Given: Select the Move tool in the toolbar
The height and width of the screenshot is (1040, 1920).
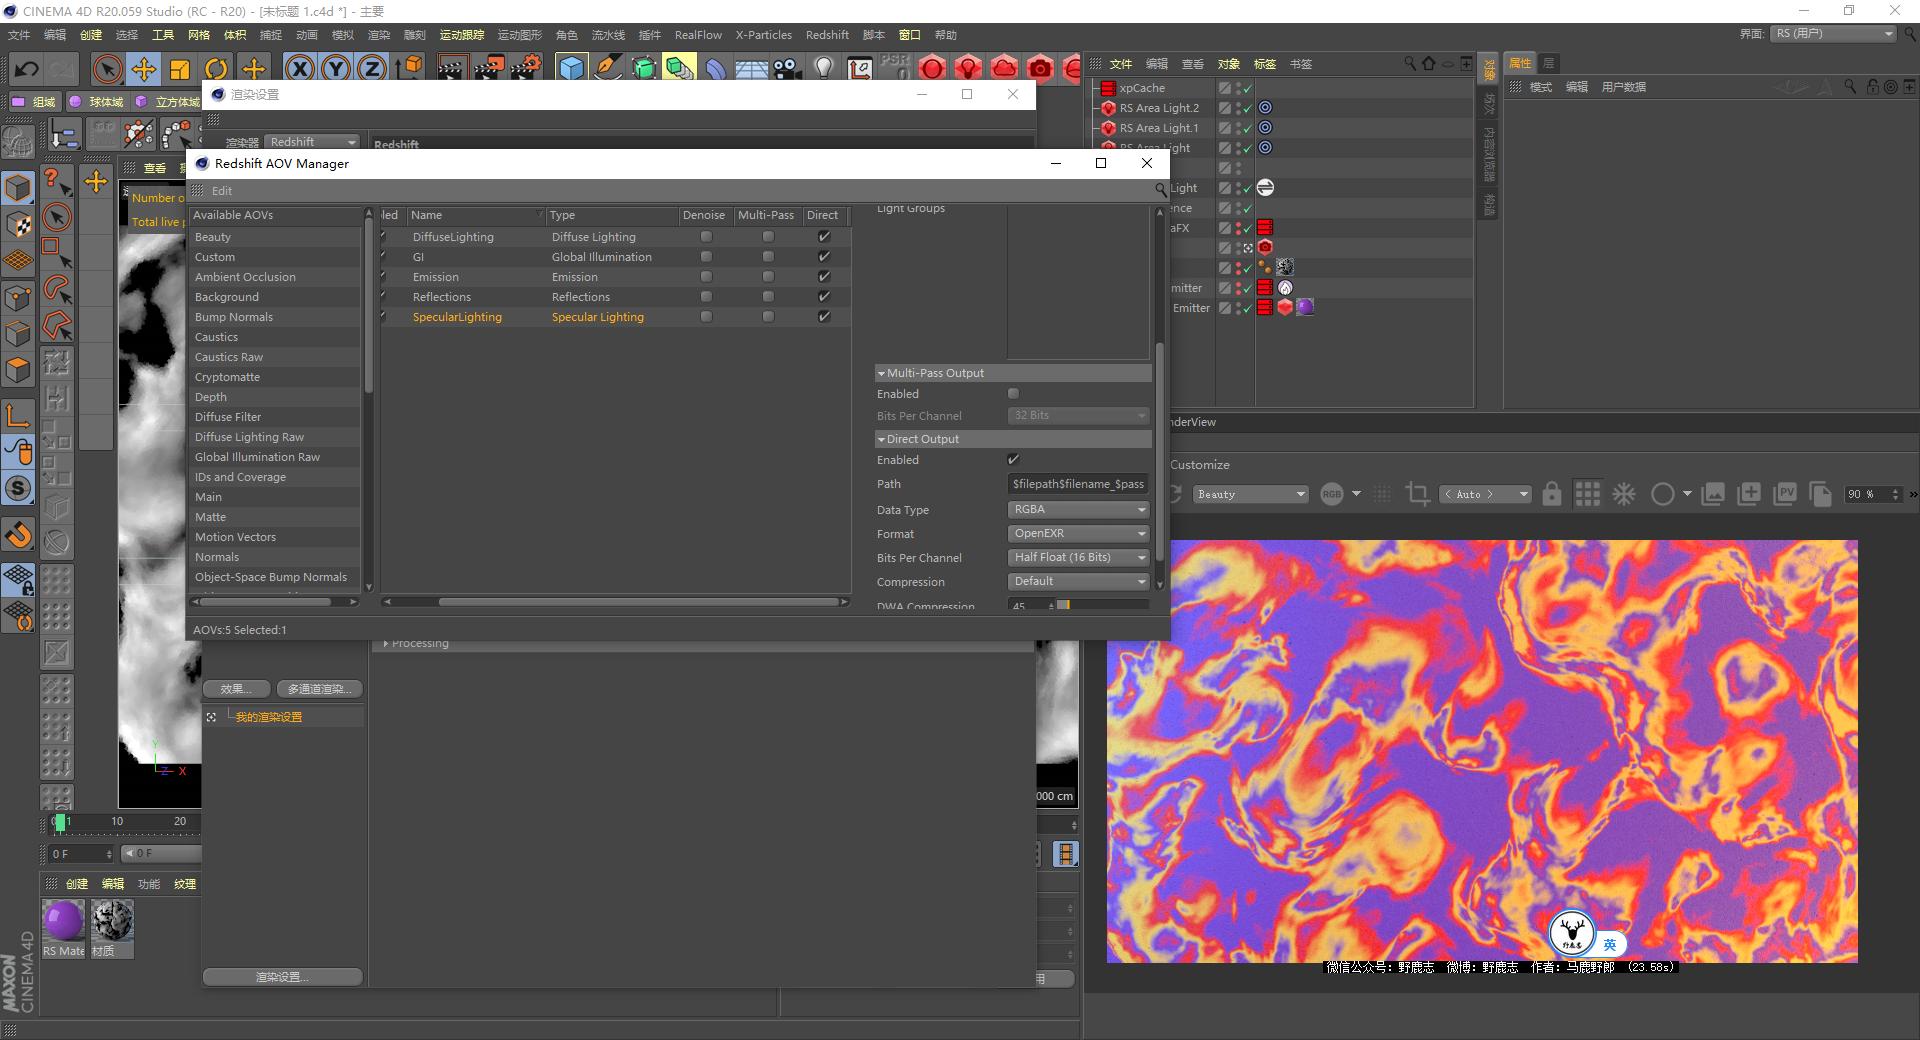Looking at the screenshot, I should pos(144,68).
